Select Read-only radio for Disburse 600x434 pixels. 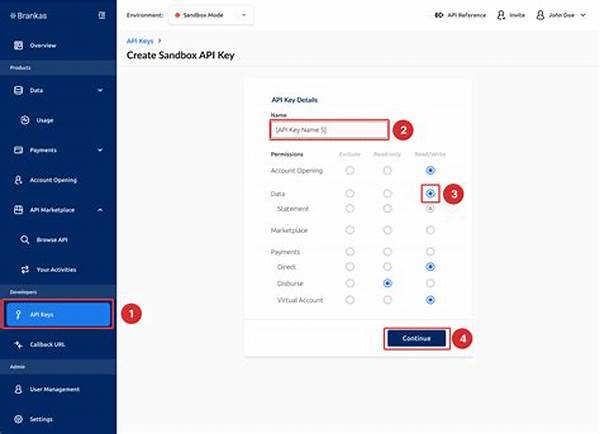pyautogui.click(x=387, y=283)
